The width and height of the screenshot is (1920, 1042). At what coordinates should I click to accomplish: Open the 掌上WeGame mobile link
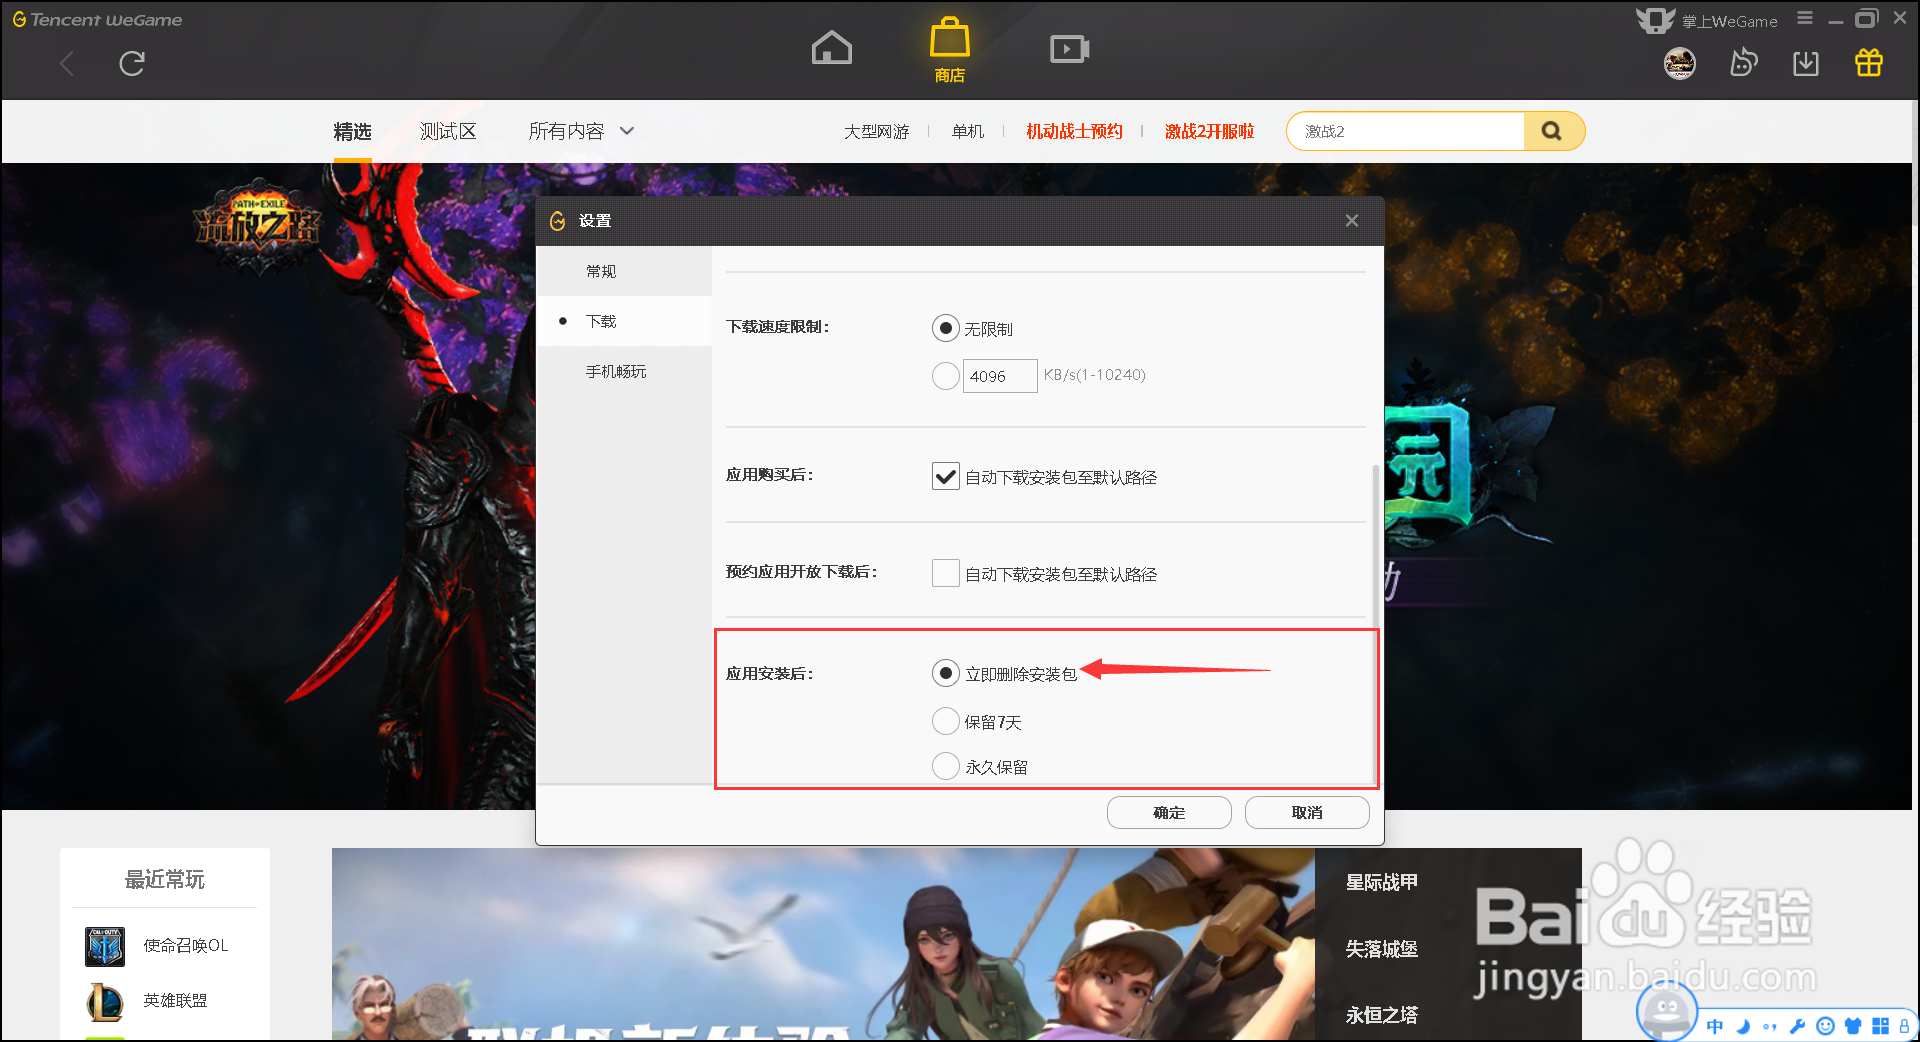pos(1708,19)
